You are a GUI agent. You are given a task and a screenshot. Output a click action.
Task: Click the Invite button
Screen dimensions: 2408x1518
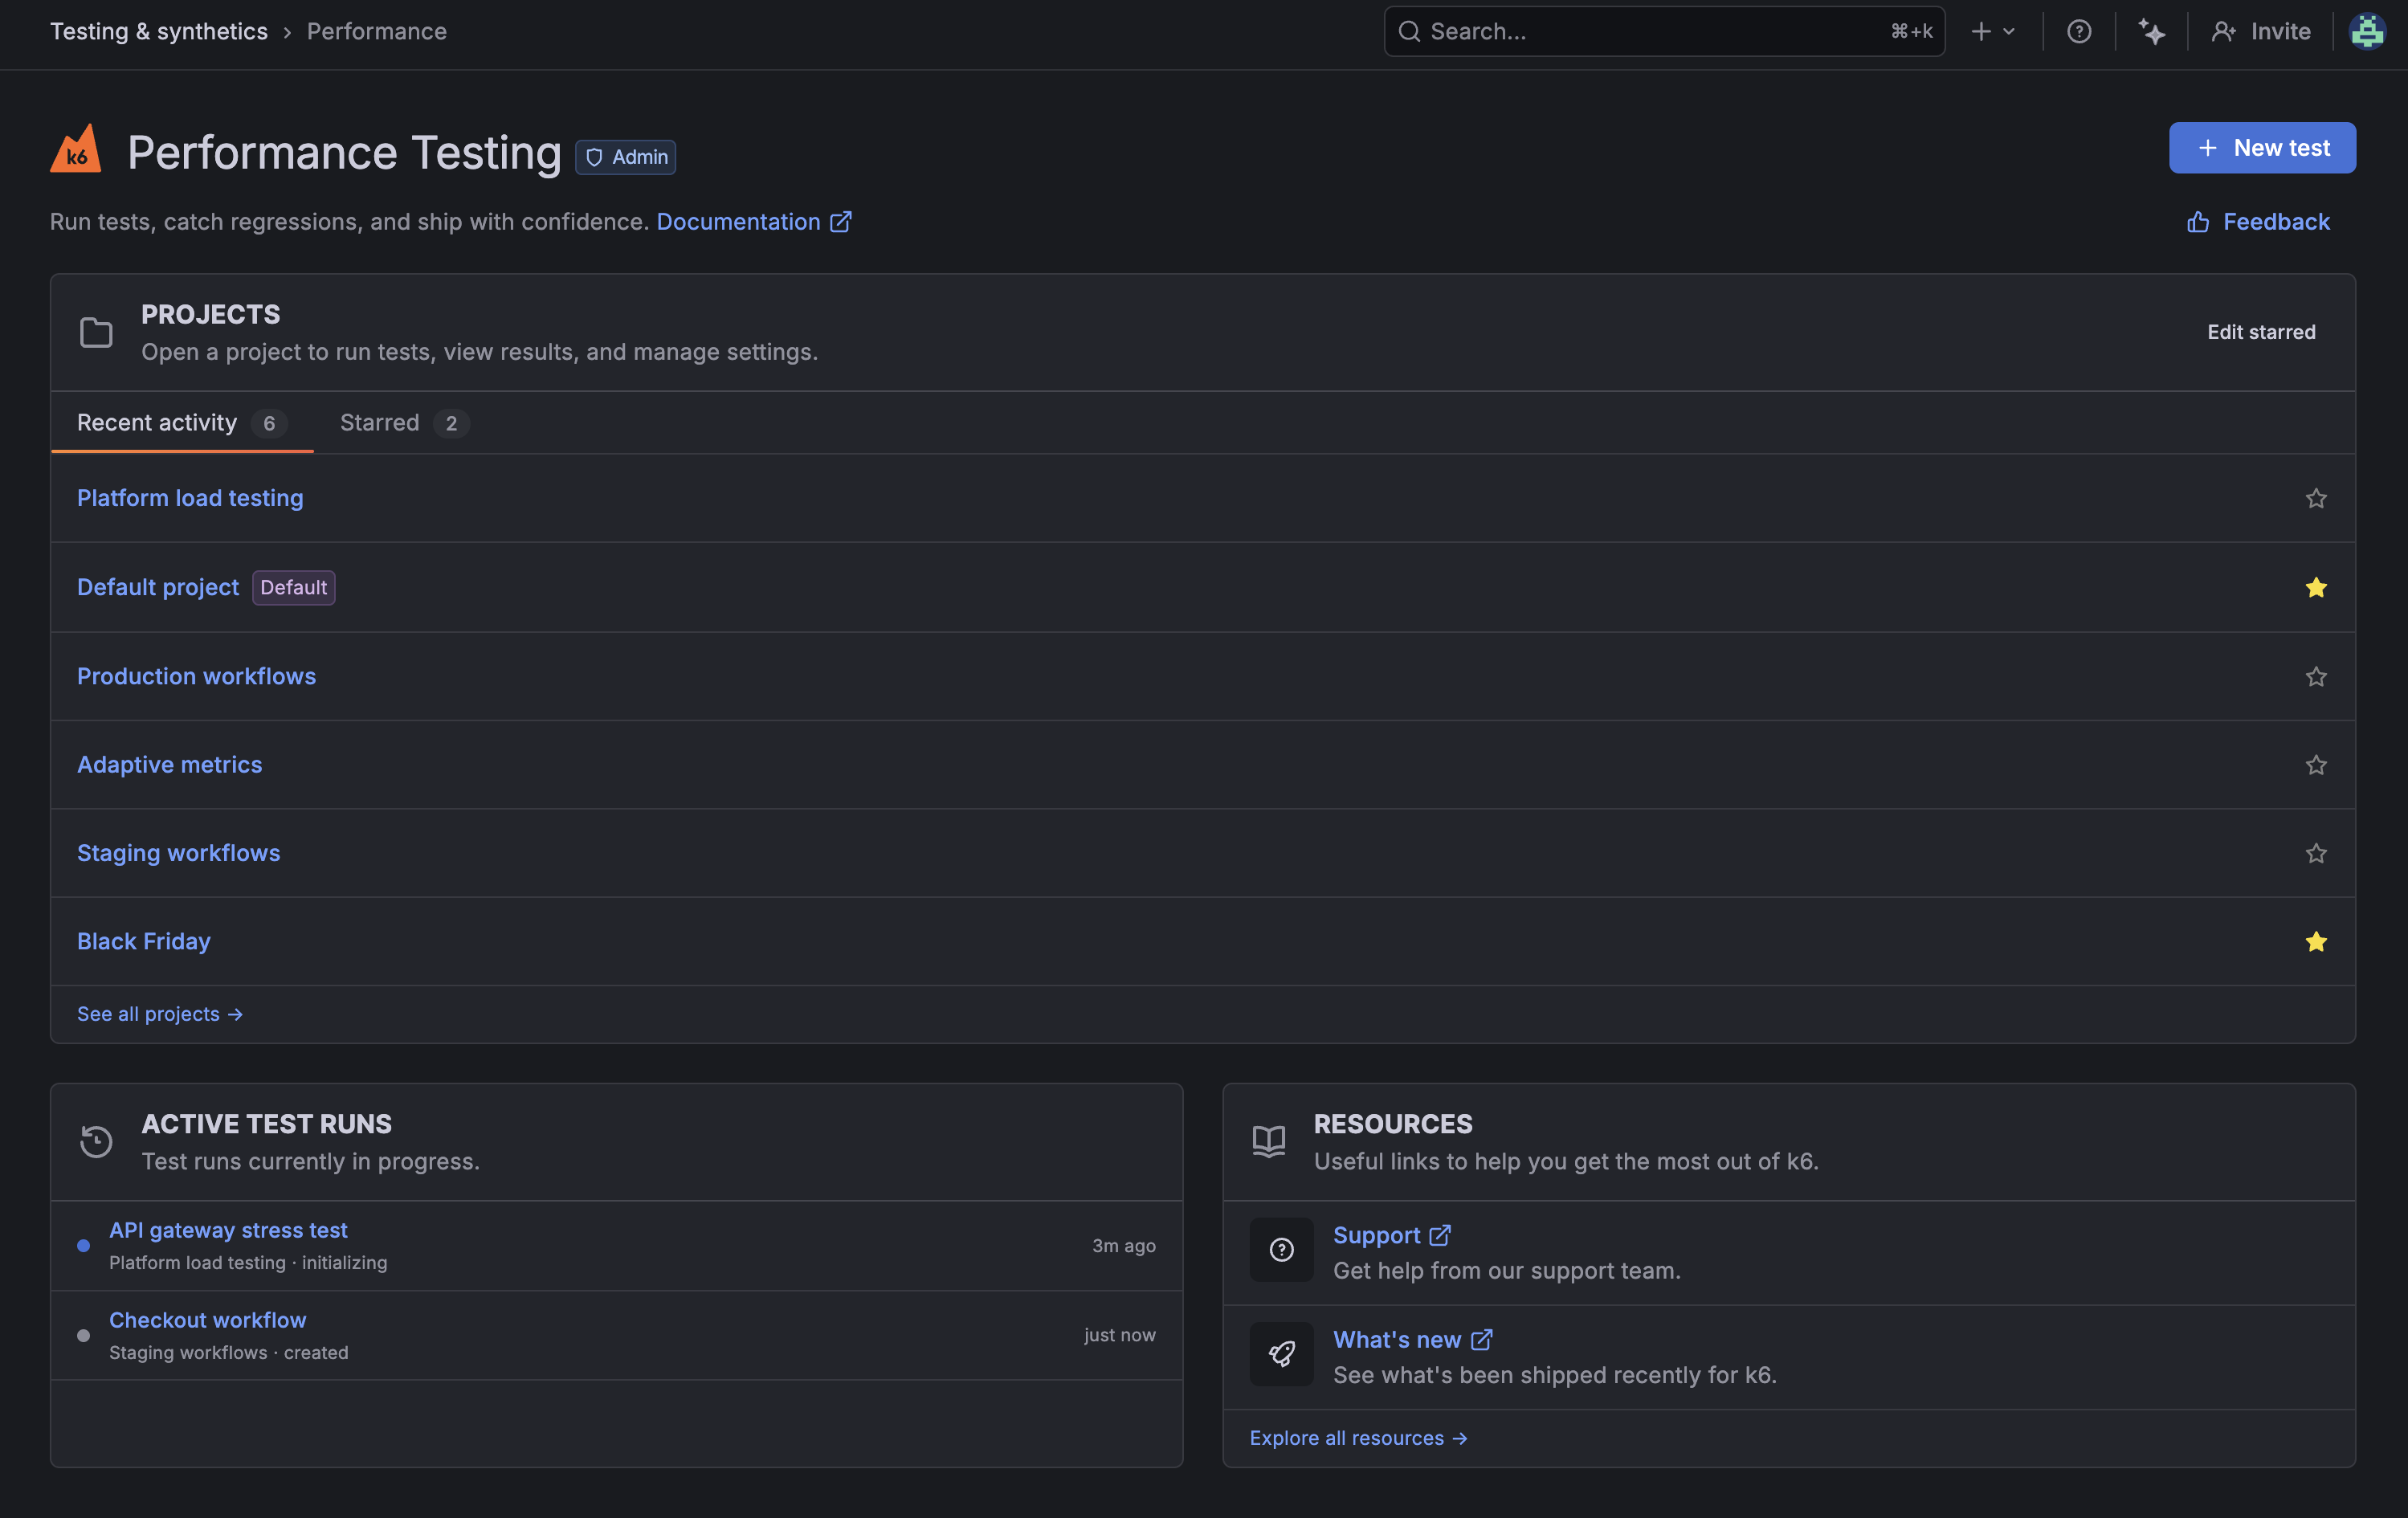tap(2260, 32)
